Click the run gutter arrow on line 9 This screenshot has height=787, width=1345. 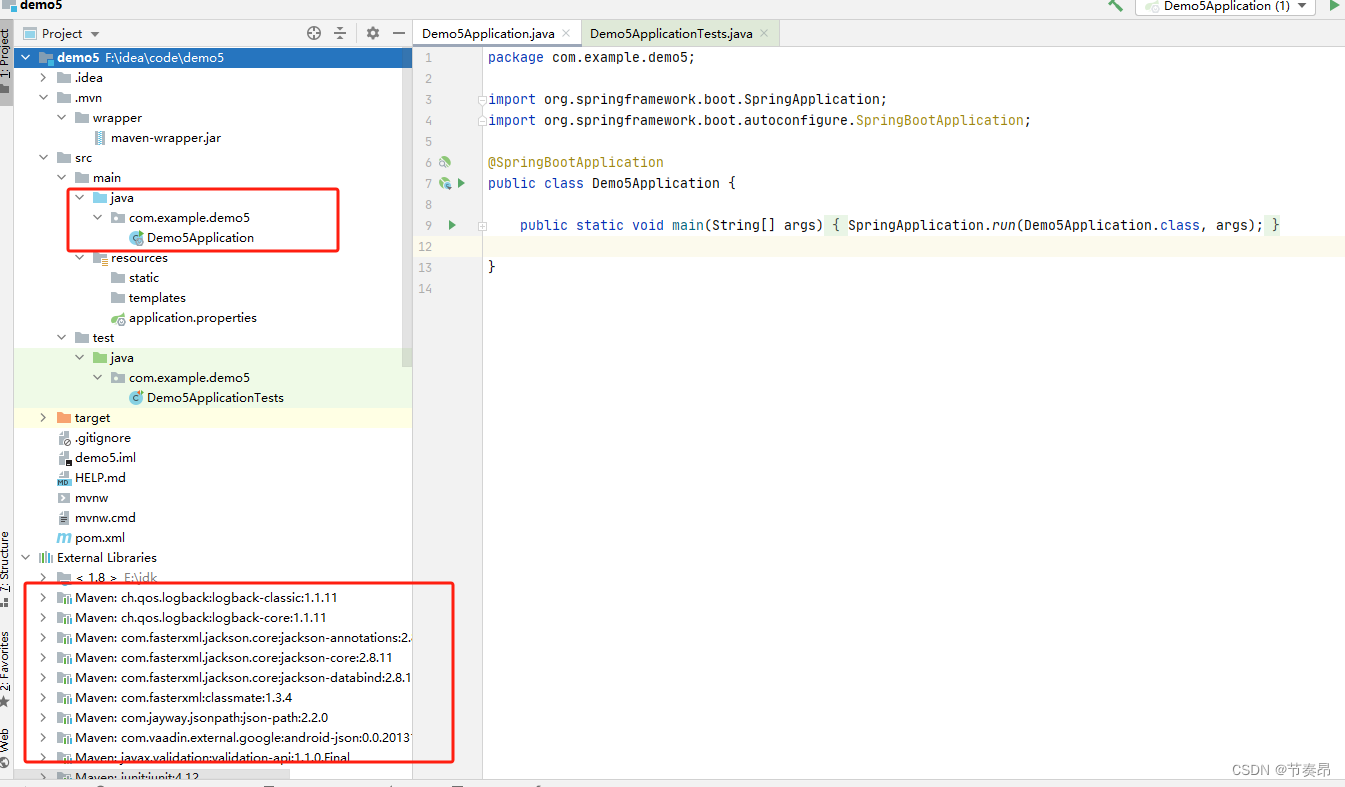point(452,225)
